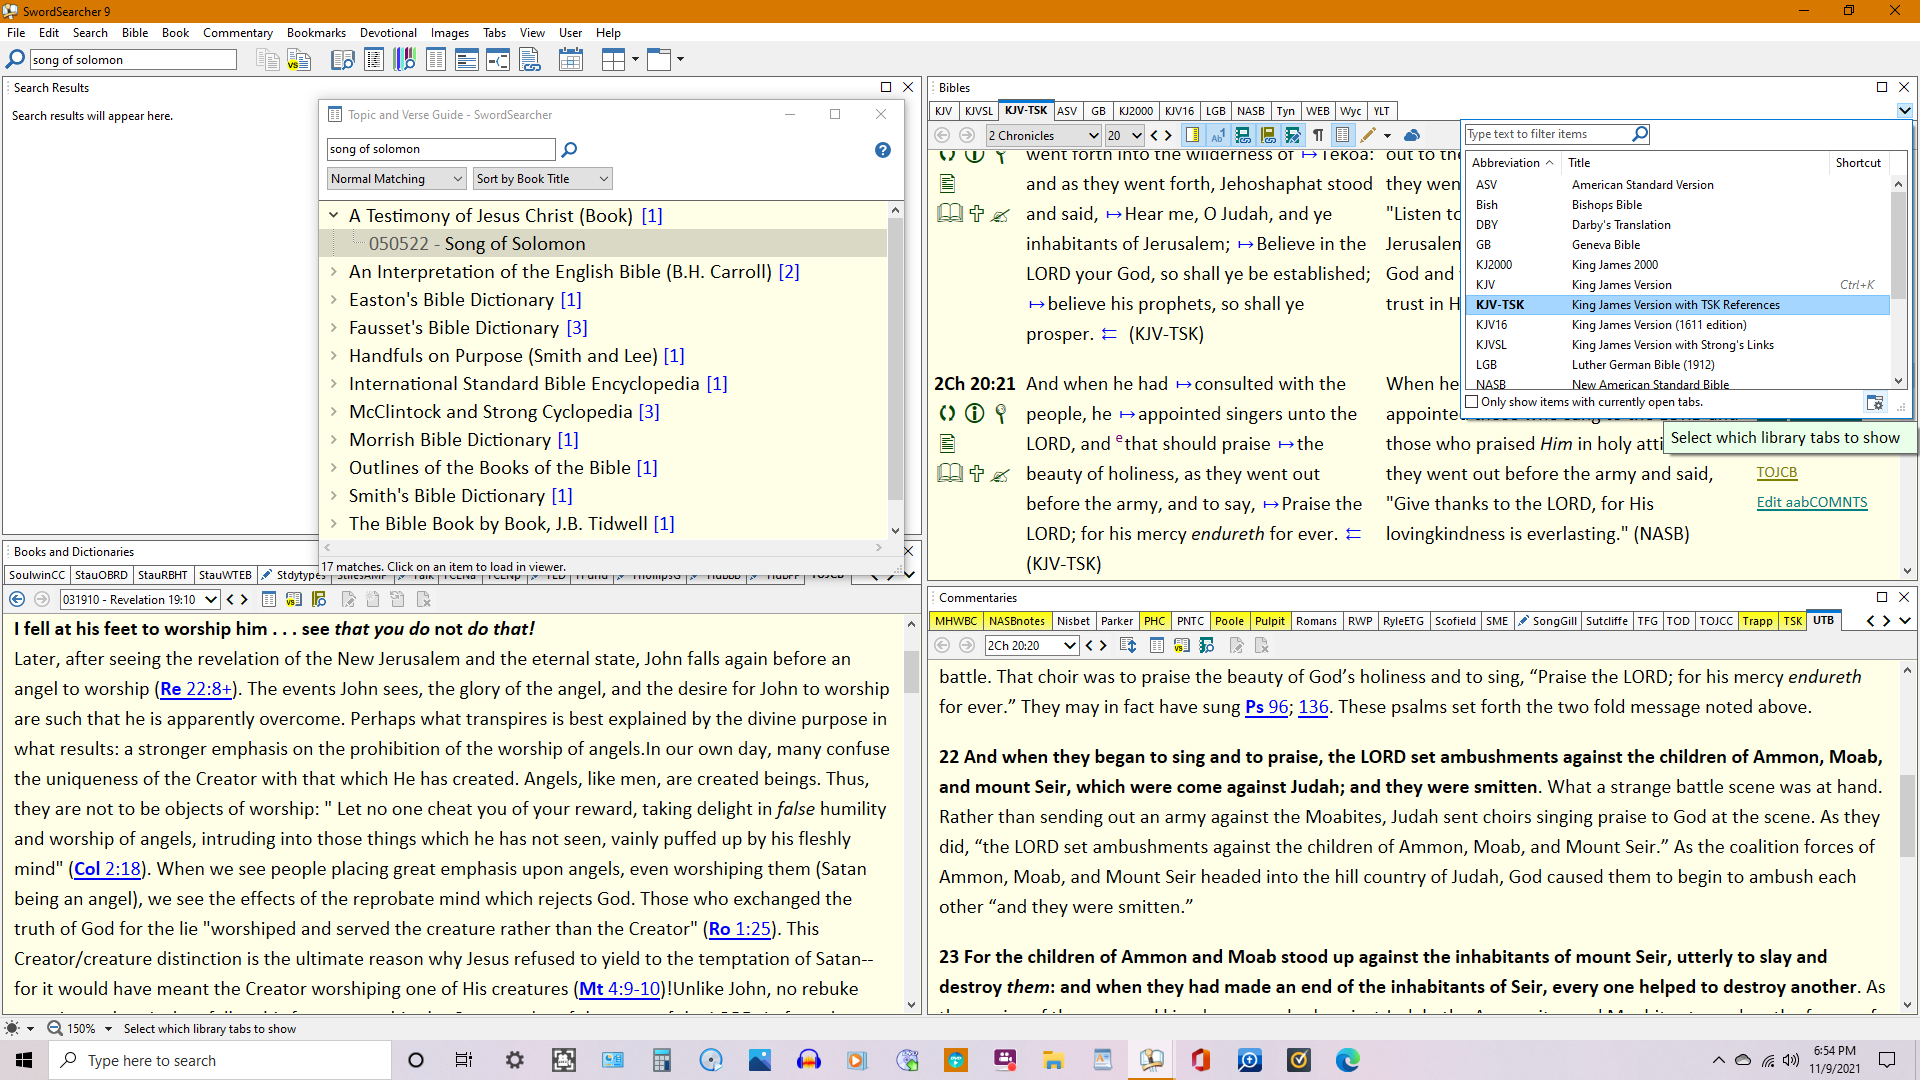
Task: Collapse A Testimony of Jesus Christ node
Action: (x=334, y=216)
